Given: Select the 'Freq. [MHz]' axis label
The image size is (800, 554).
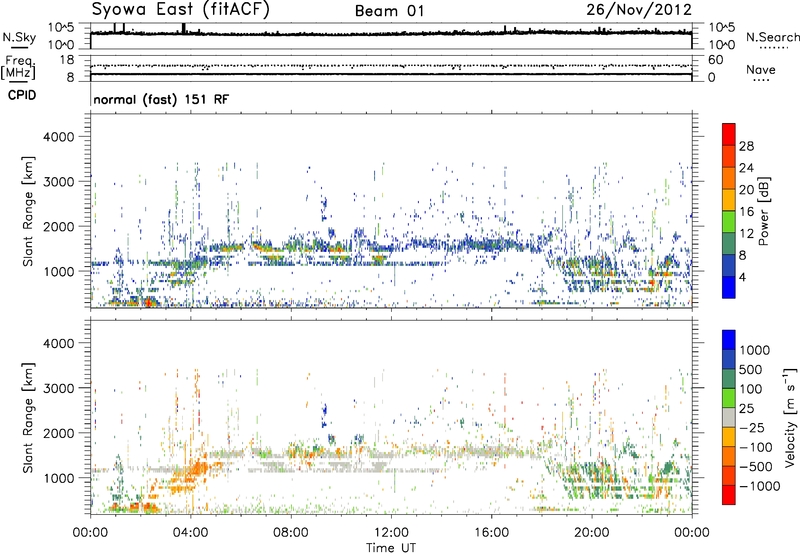Looking at the screenshot, I should tap(18, 68).
